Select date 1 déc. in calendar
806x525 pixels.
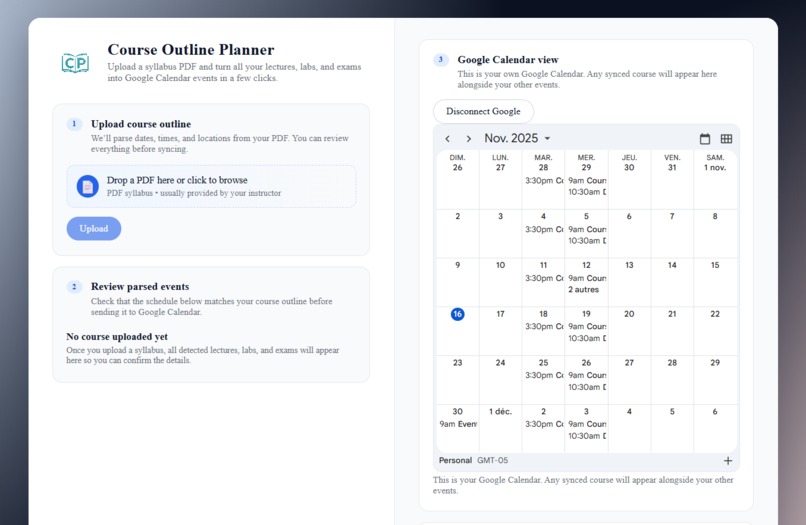(500, 411)
